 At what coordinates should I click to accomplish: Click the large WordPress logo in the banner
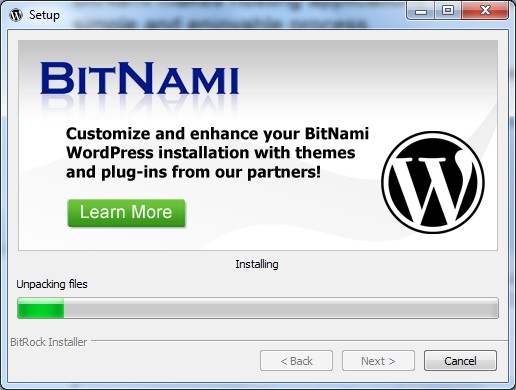pyautogui.click(x=433, y=182)
